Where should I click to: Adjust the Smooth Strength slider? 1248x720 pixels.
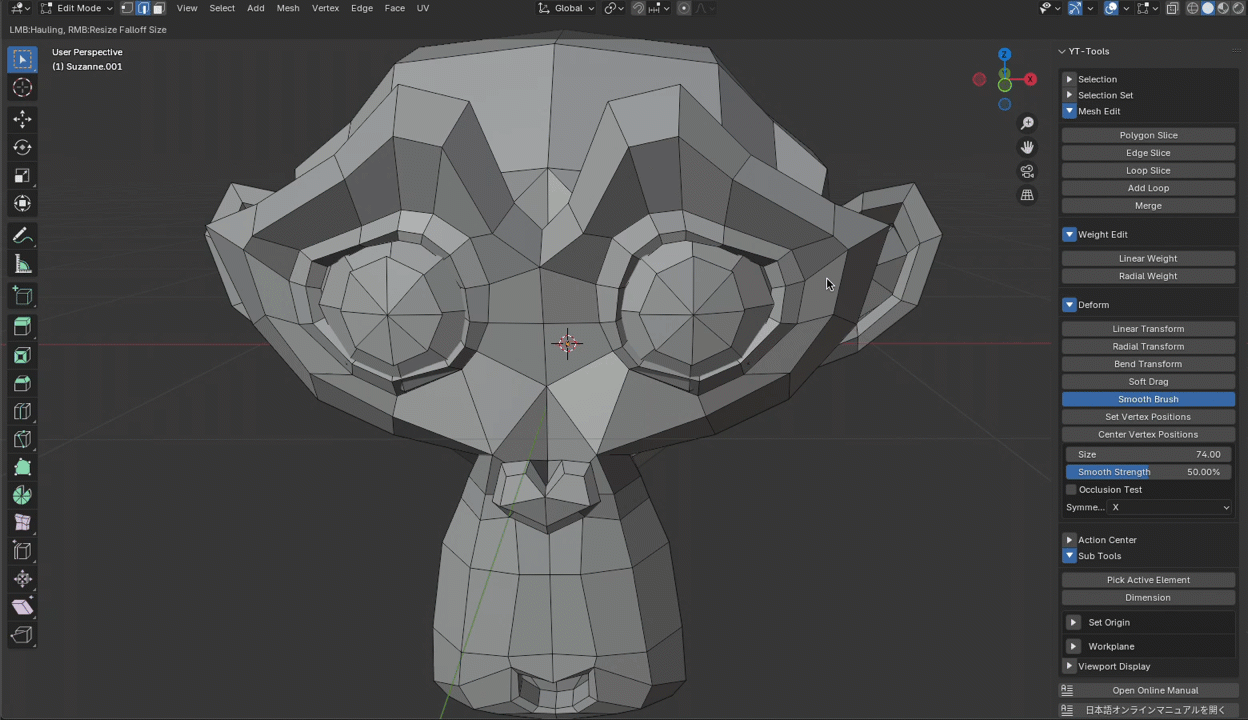pyautogui.click(x=1148, y=472)
